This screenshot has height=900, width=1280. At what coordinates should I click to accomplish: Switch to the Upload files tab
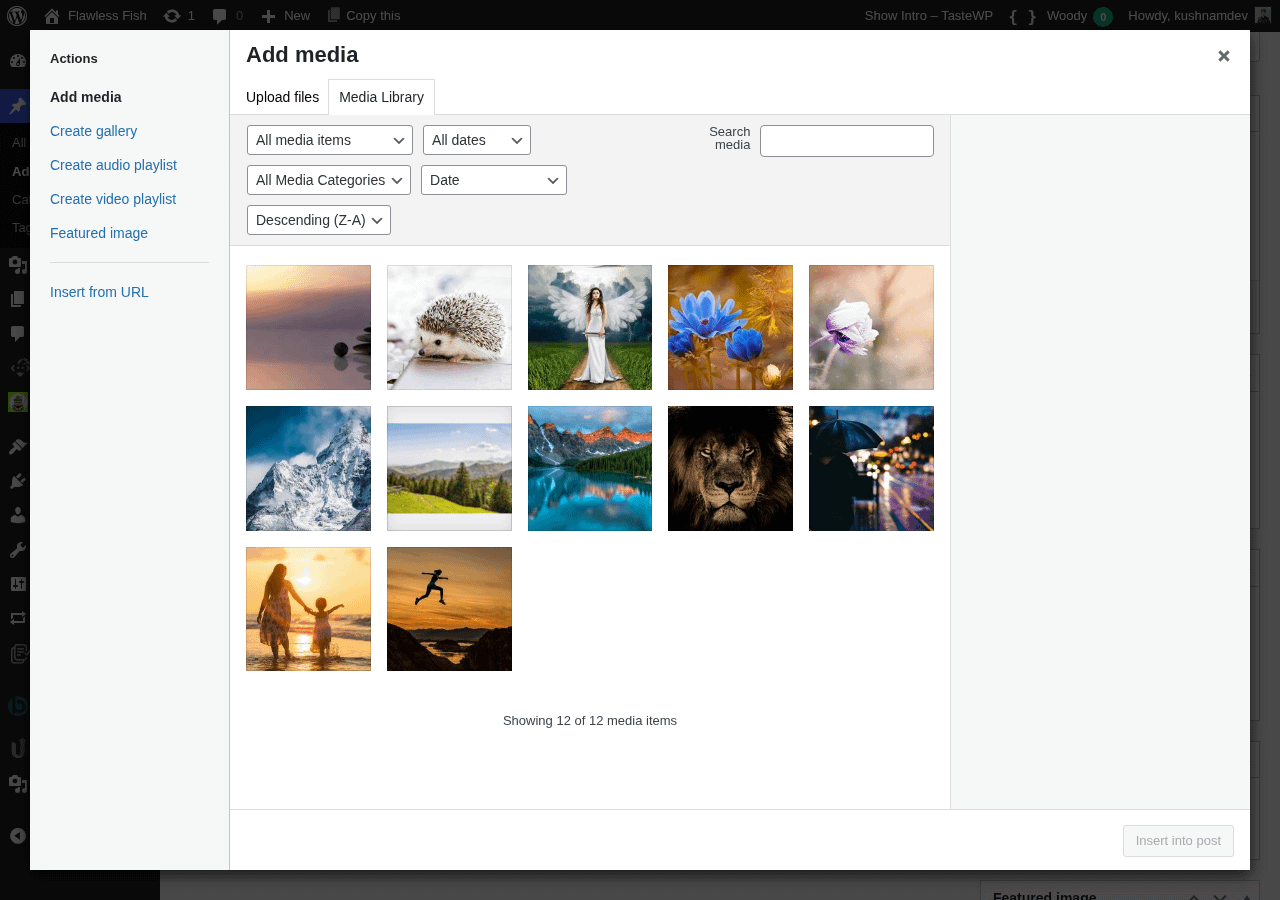tap(282, 97)
